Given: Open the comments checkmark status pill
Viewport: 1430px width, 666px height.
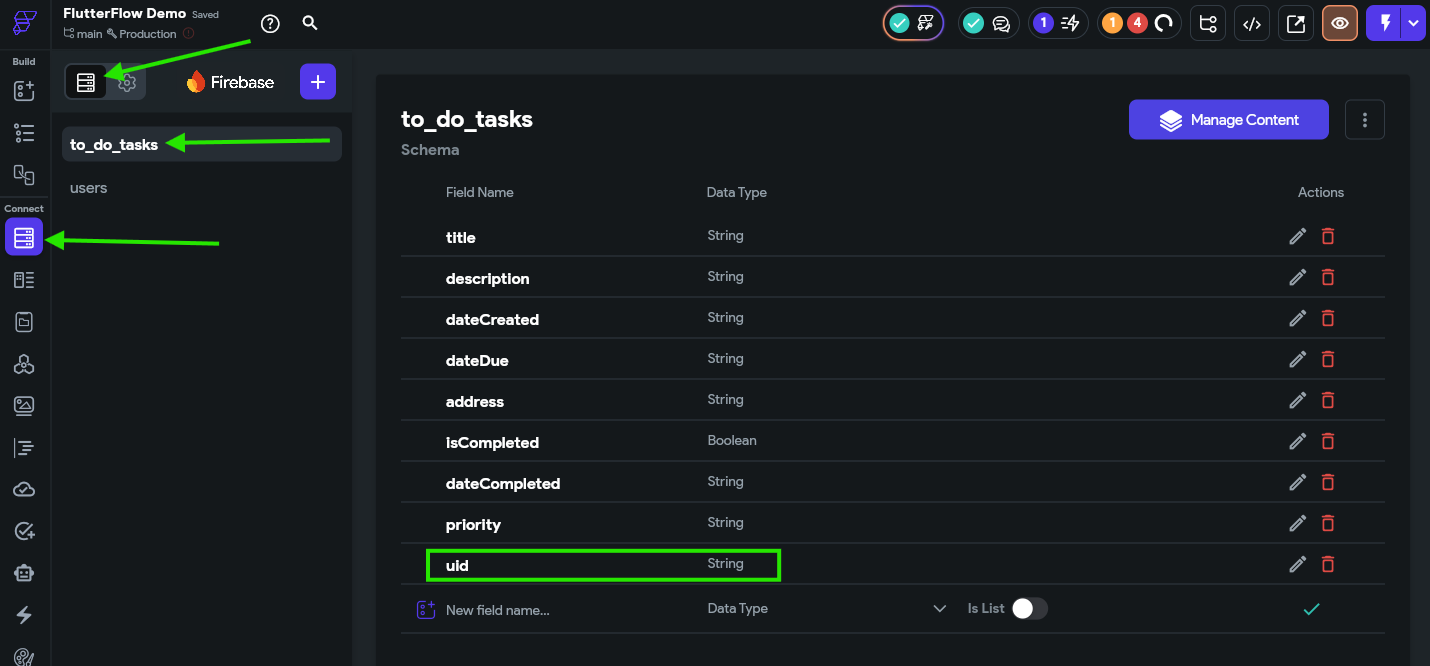Looking at the screenshot, I should point(988,24).
